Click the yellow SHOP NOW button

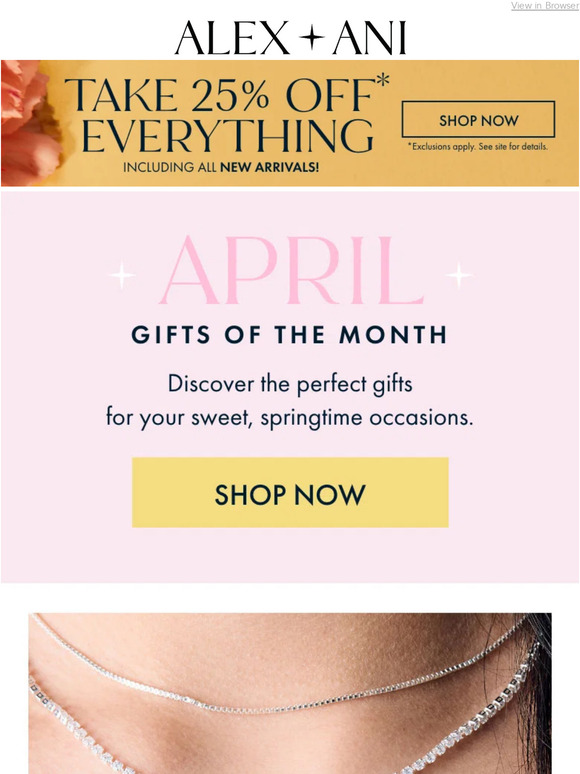click(290, 492)
